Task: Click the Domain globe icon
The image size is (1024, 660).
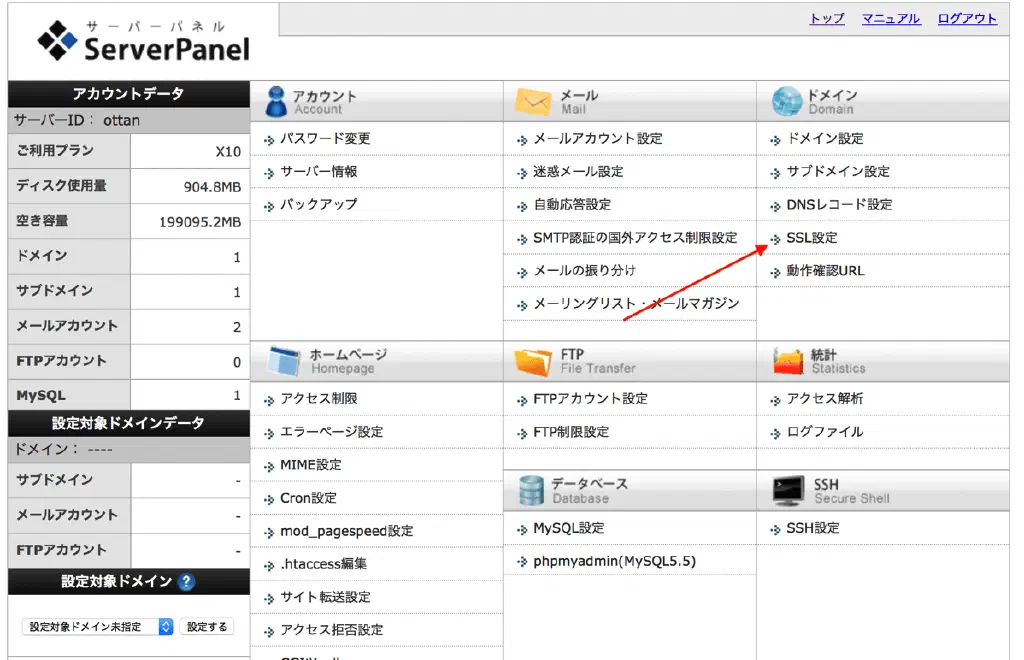Action: coord(787,101)
